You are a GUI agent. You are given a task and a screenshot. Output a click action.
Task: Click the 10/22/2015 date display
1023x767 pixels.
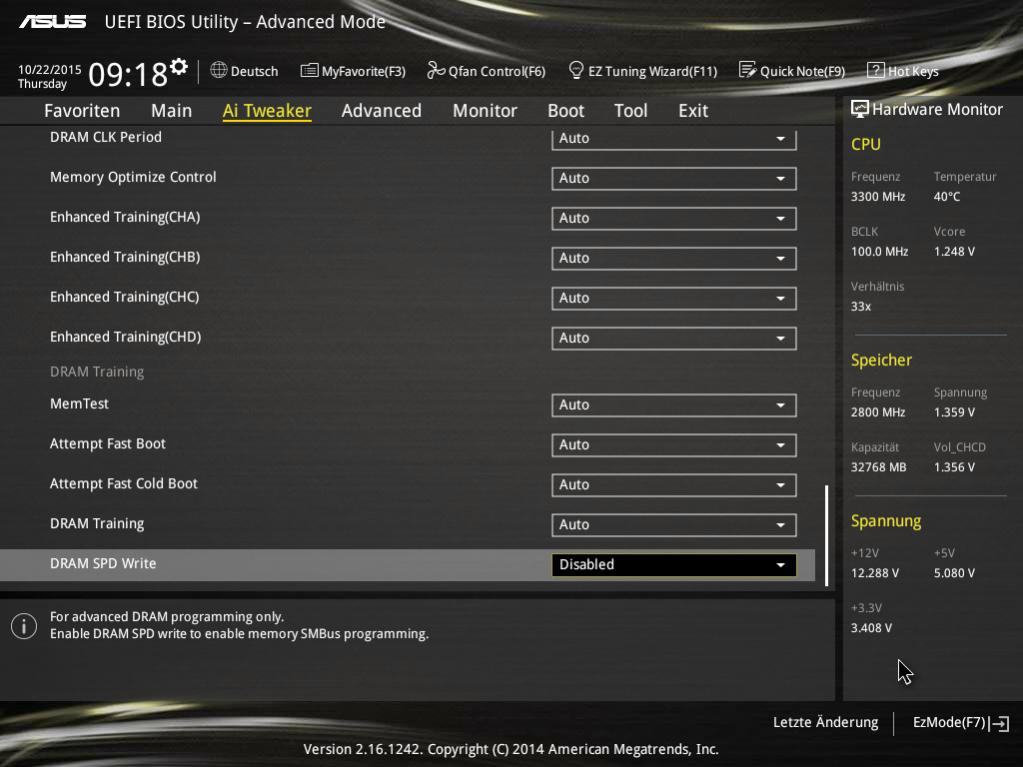coord(50,69)
